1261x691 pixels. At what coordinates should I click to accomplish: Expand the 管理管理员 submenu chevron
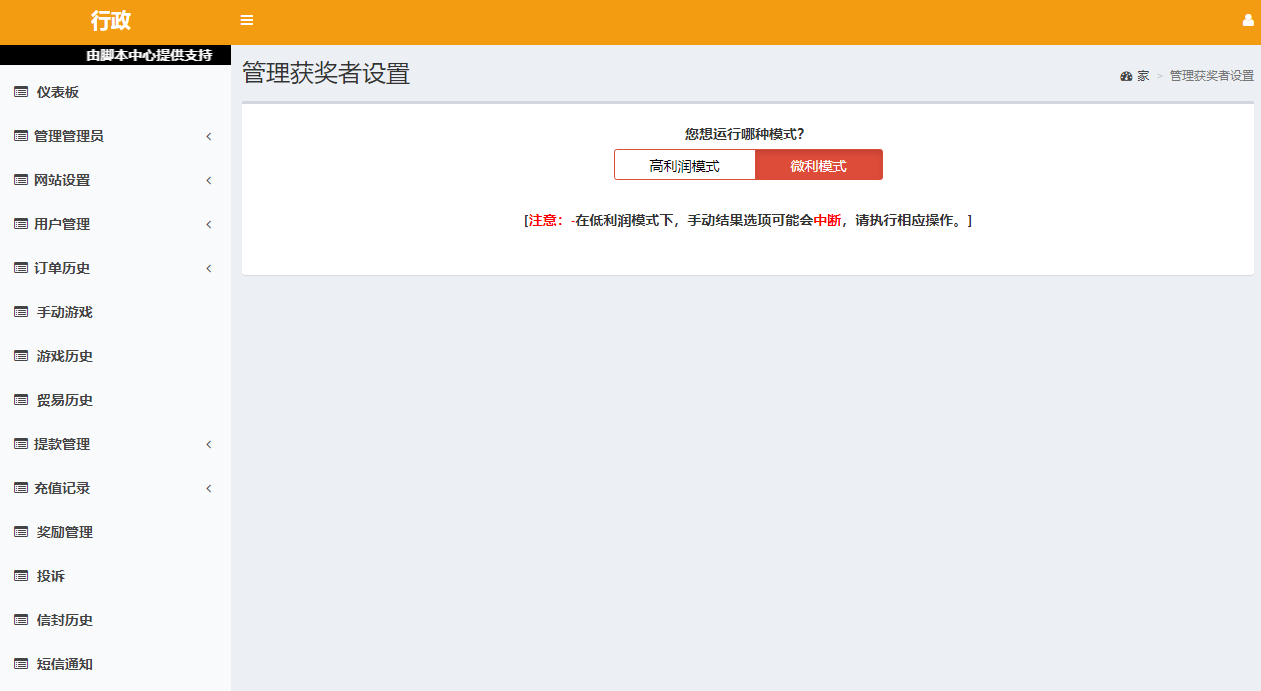pyautogui.click(x=209, y=136)
